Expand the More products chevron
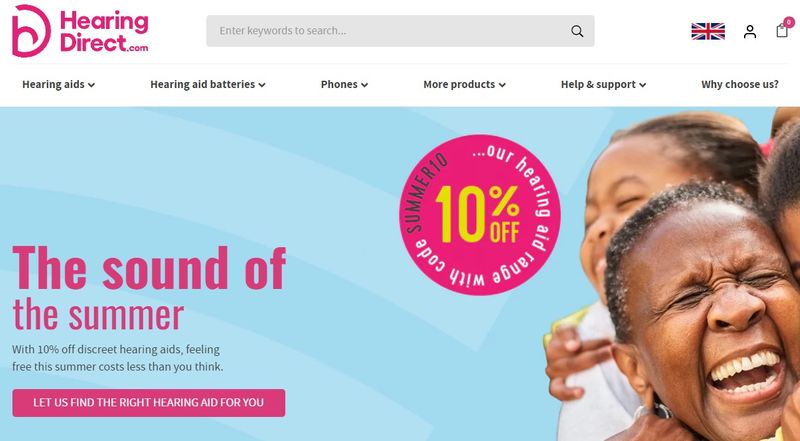 (502, 85)
